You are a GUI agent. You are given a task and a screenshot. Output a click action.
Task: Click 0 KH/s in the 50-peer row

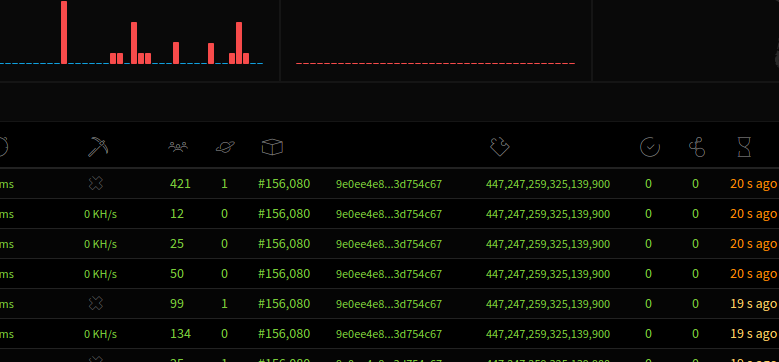coord(100,274)
